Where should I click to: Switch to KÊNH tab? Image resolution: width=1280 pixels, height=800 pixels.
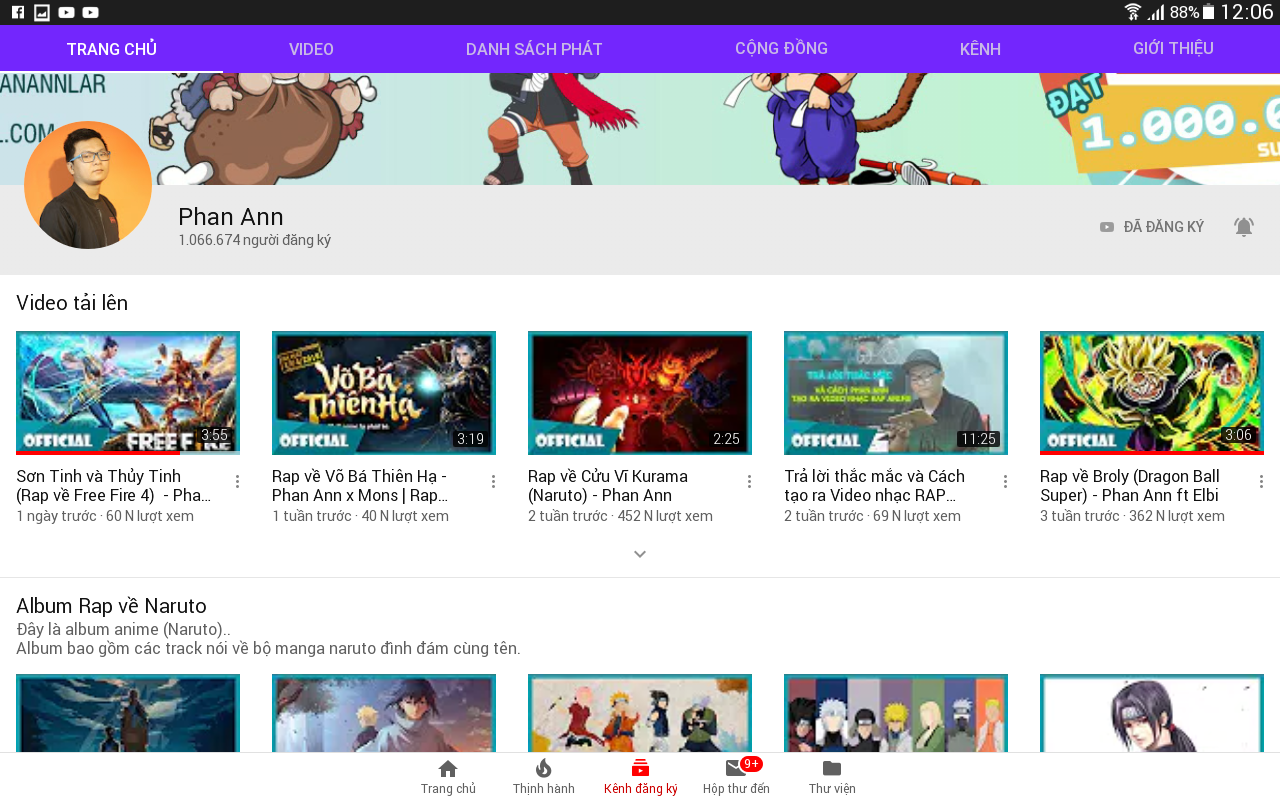[x=980, y=49]
